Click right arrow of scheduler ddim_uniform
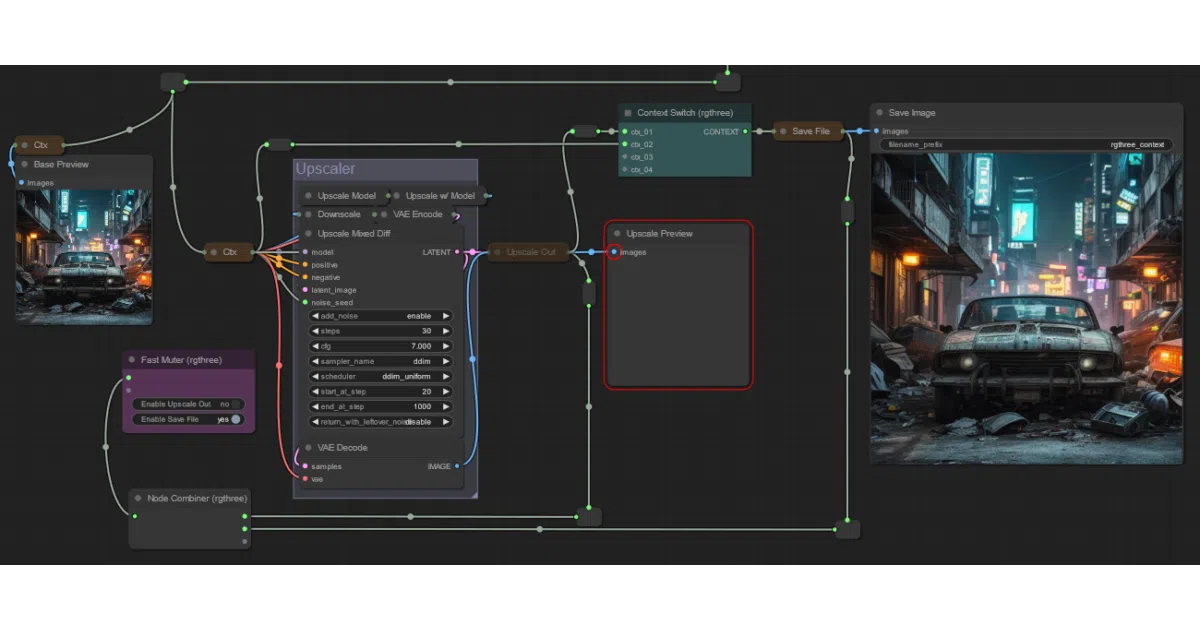Viewport: 1200px width, 630px height. [446, 376]
